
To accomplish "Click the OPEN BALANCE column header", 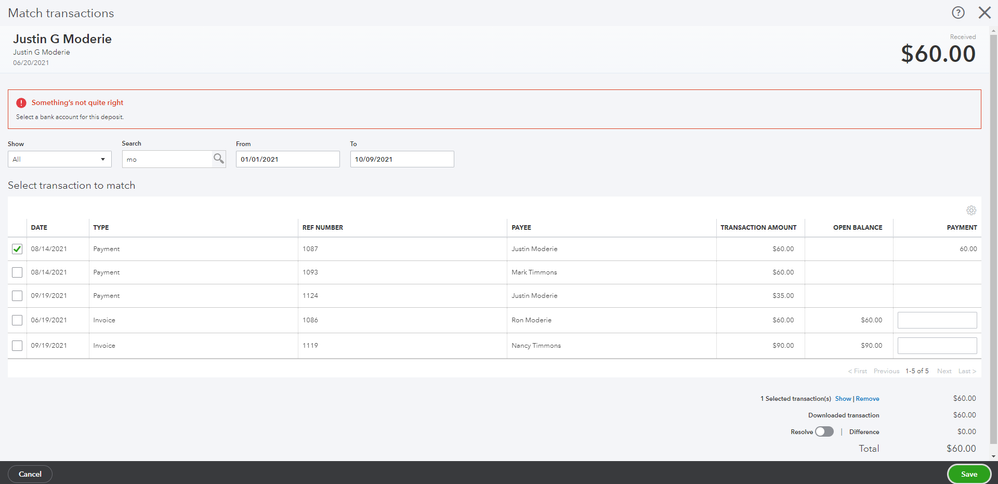I will tap(857, 227).
